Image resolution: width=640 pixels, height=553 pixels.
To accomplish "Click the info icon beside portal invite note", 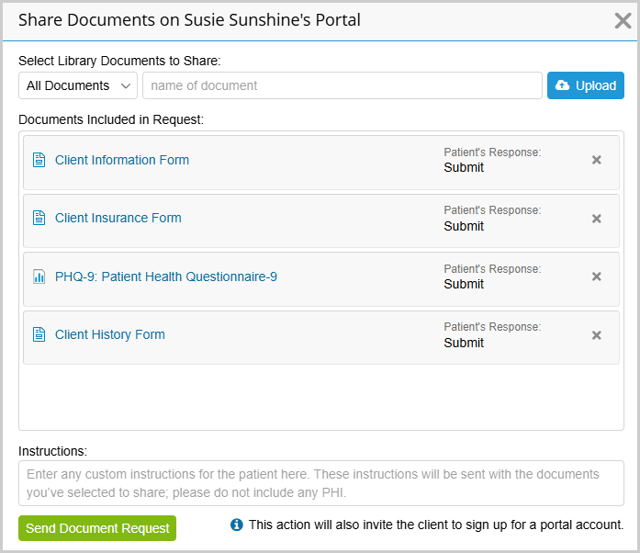I will pos(236,525).
